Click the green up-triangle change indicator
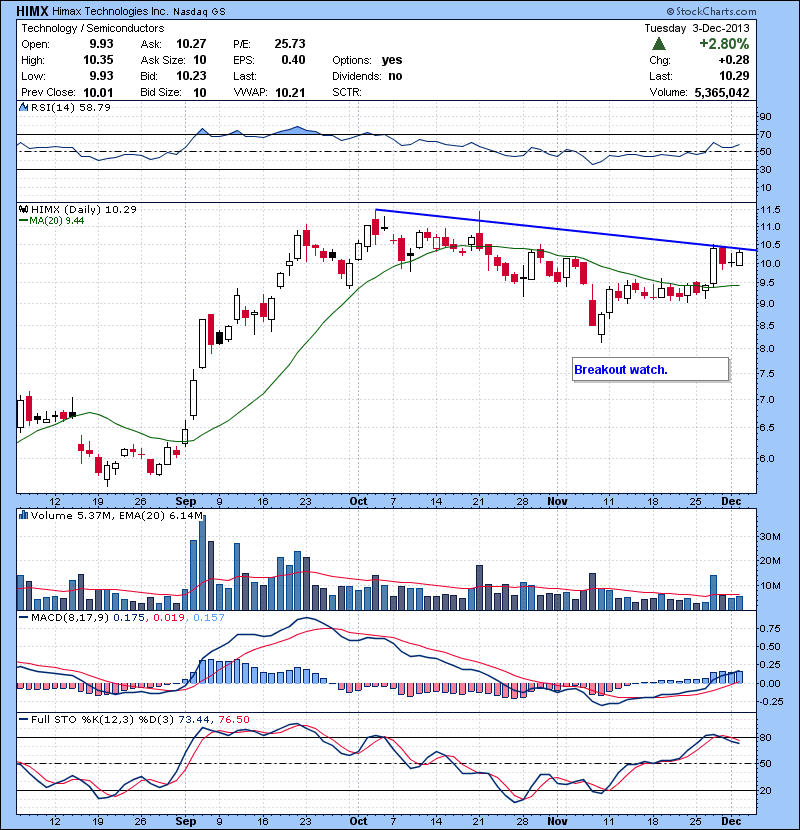This screenshot has width=800, height=830. pos(659,43)
